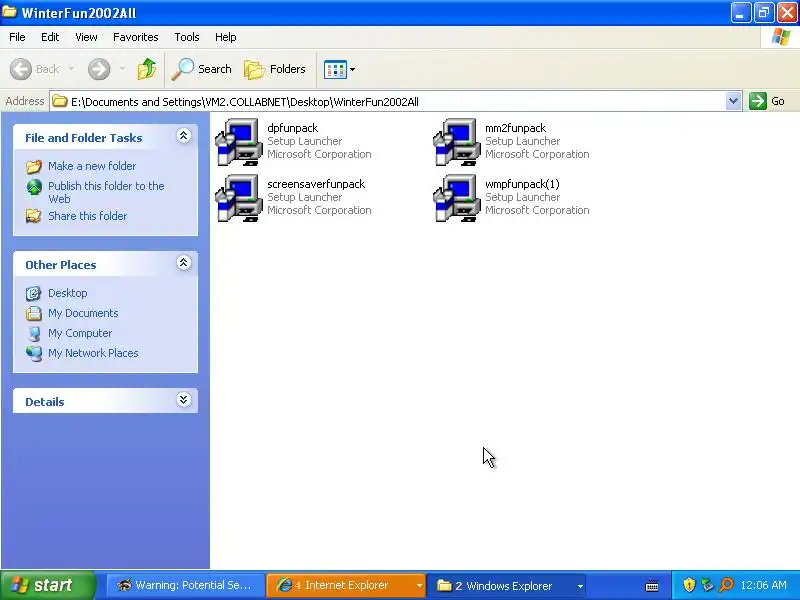Click the system clock 12:06 AM
This screenshot has height=600, width=800.
point(763,585)
